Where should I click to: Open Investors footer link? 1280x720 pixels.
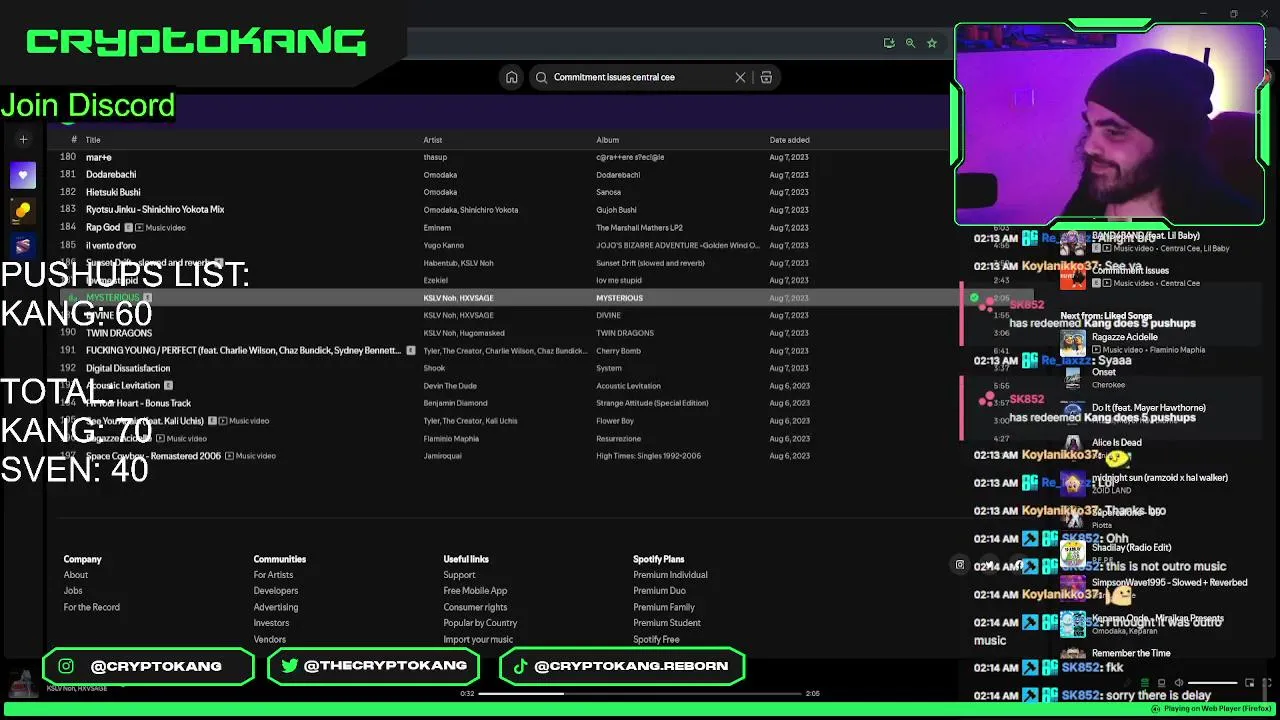(271, 623)
